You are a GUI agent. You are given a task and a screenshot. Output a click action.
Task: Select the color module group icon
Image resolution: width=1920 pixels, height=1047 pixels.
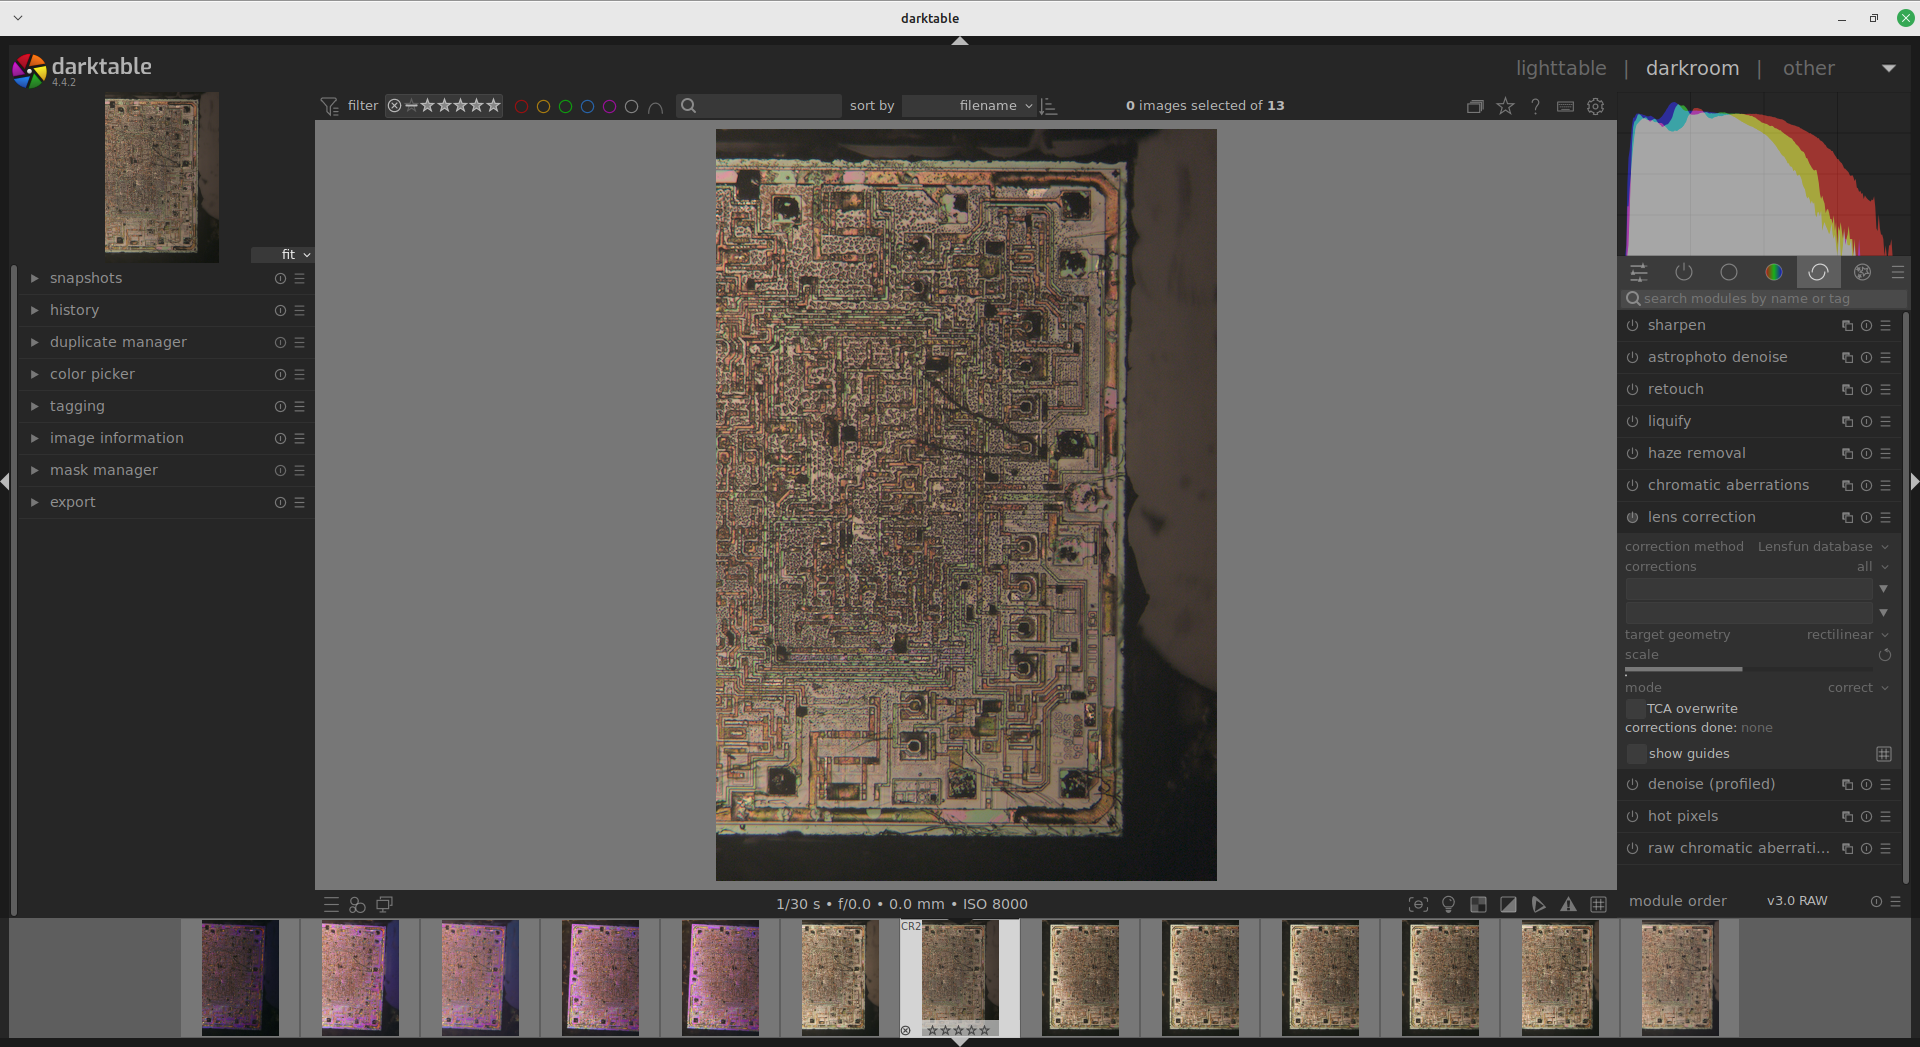1773,272
